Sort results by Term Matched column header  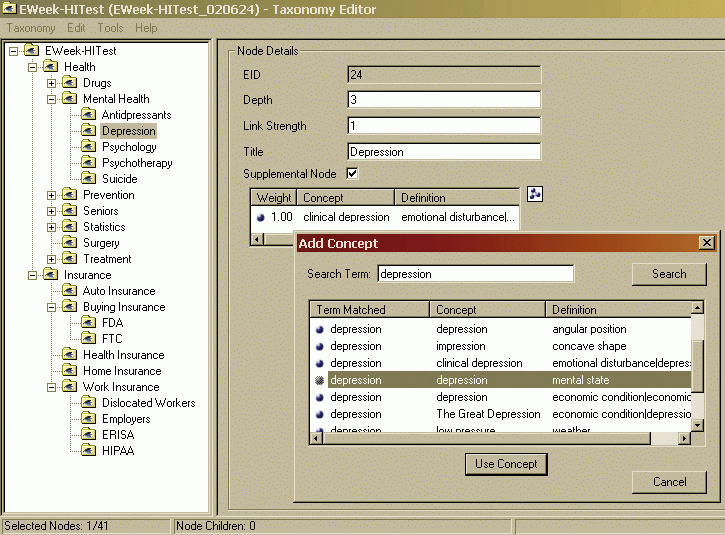369,309
